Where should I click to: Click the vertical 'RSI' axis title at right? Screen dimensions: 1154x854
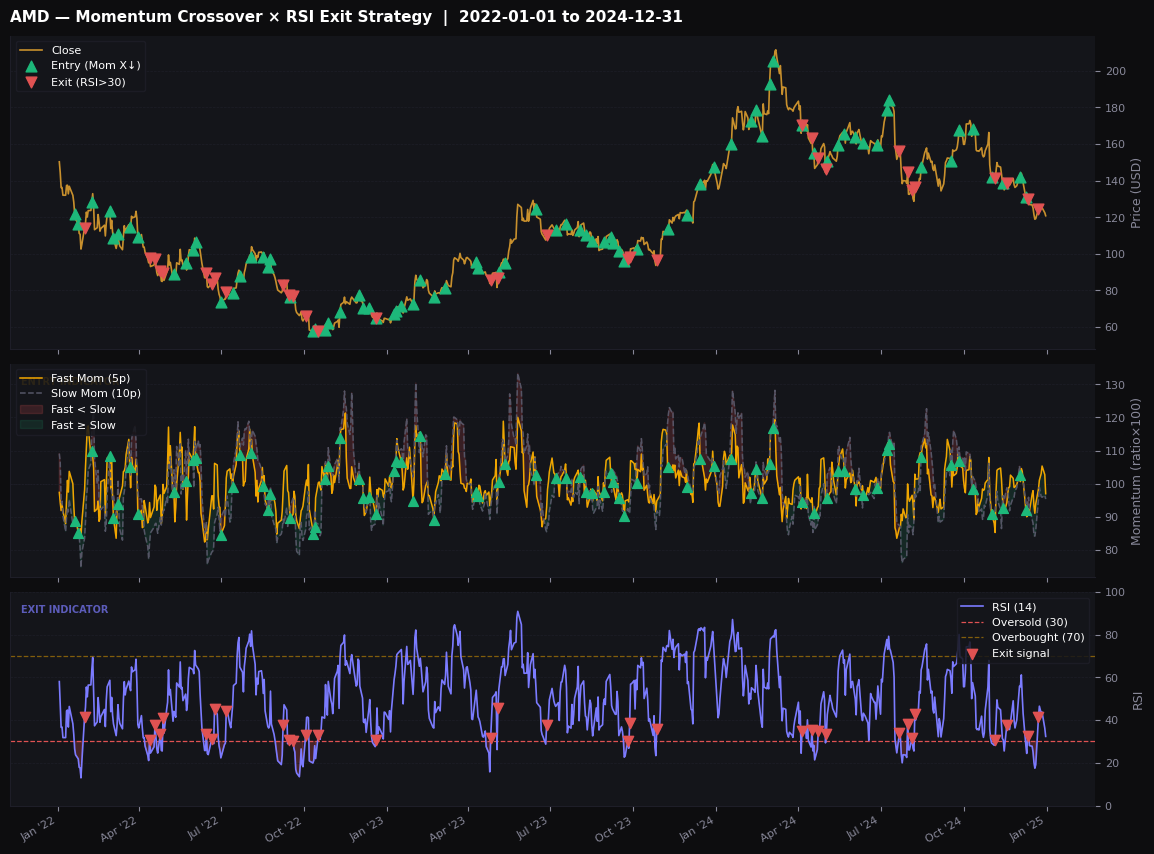tap(1138, 700)
